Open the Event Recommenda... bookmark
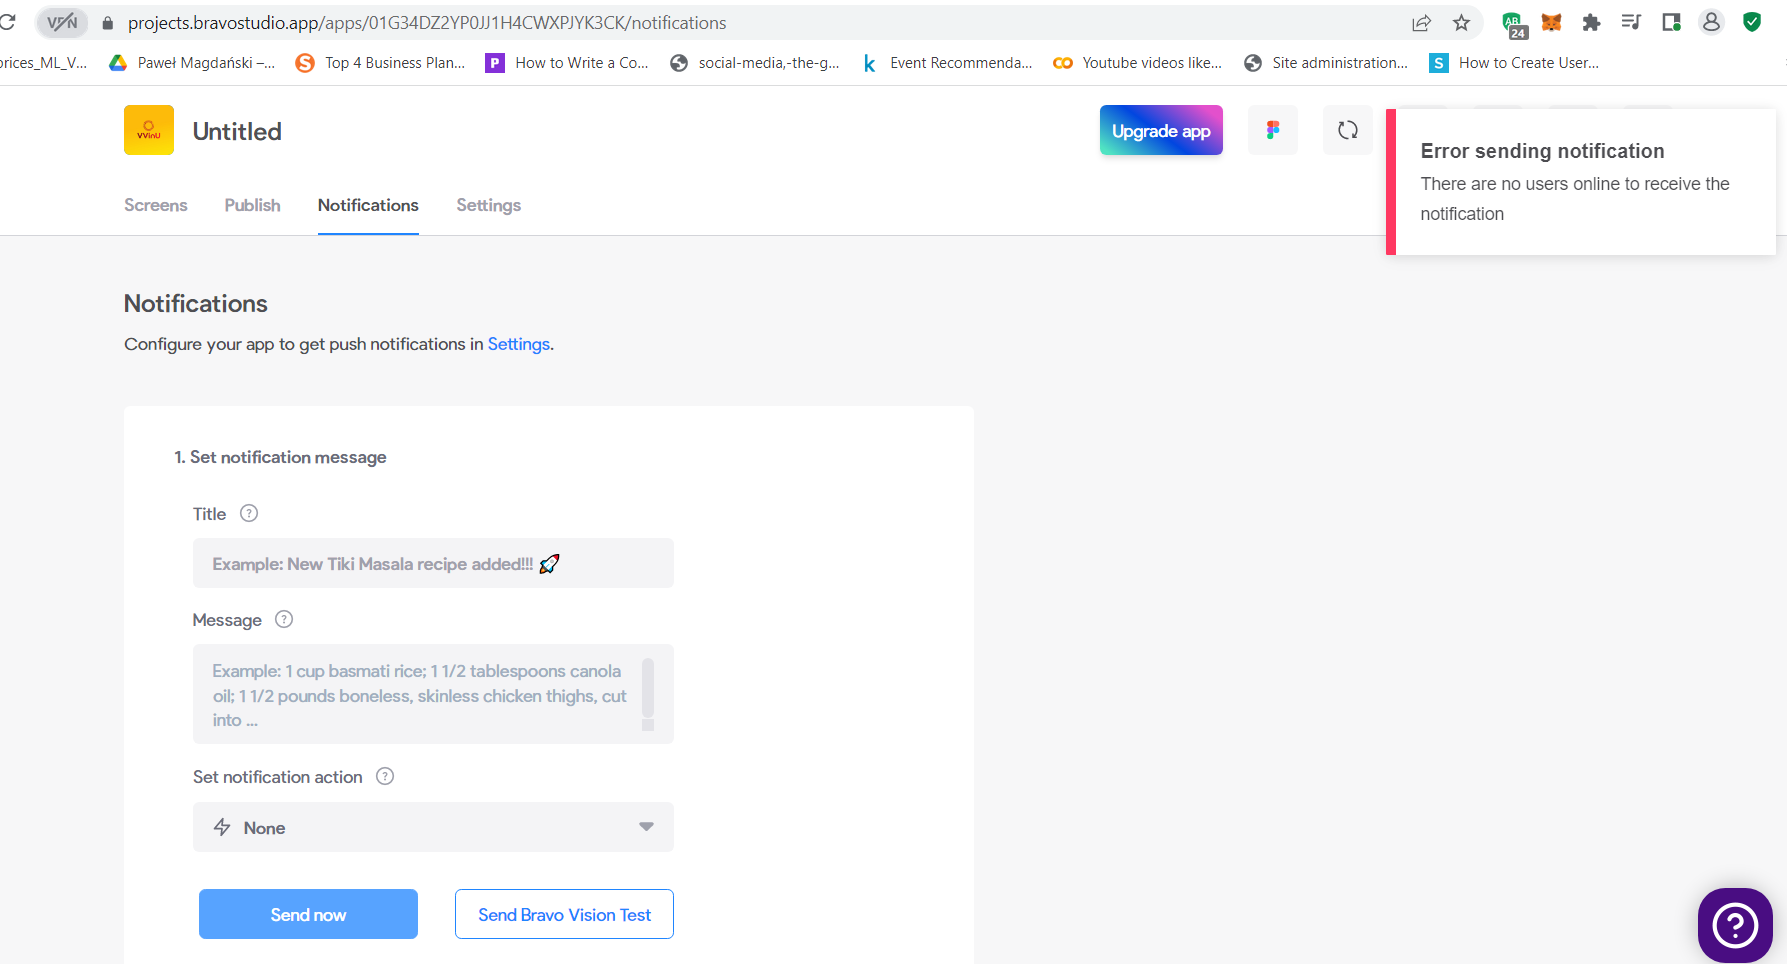1787x964 pixels. click(x=946, y=63)
